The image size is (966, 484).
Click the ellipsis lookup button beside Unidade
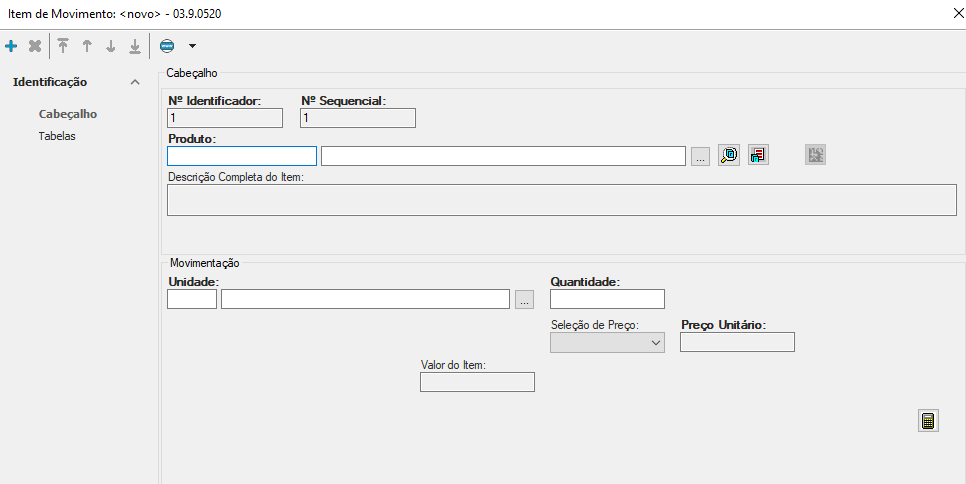click(x=525, y=299)
